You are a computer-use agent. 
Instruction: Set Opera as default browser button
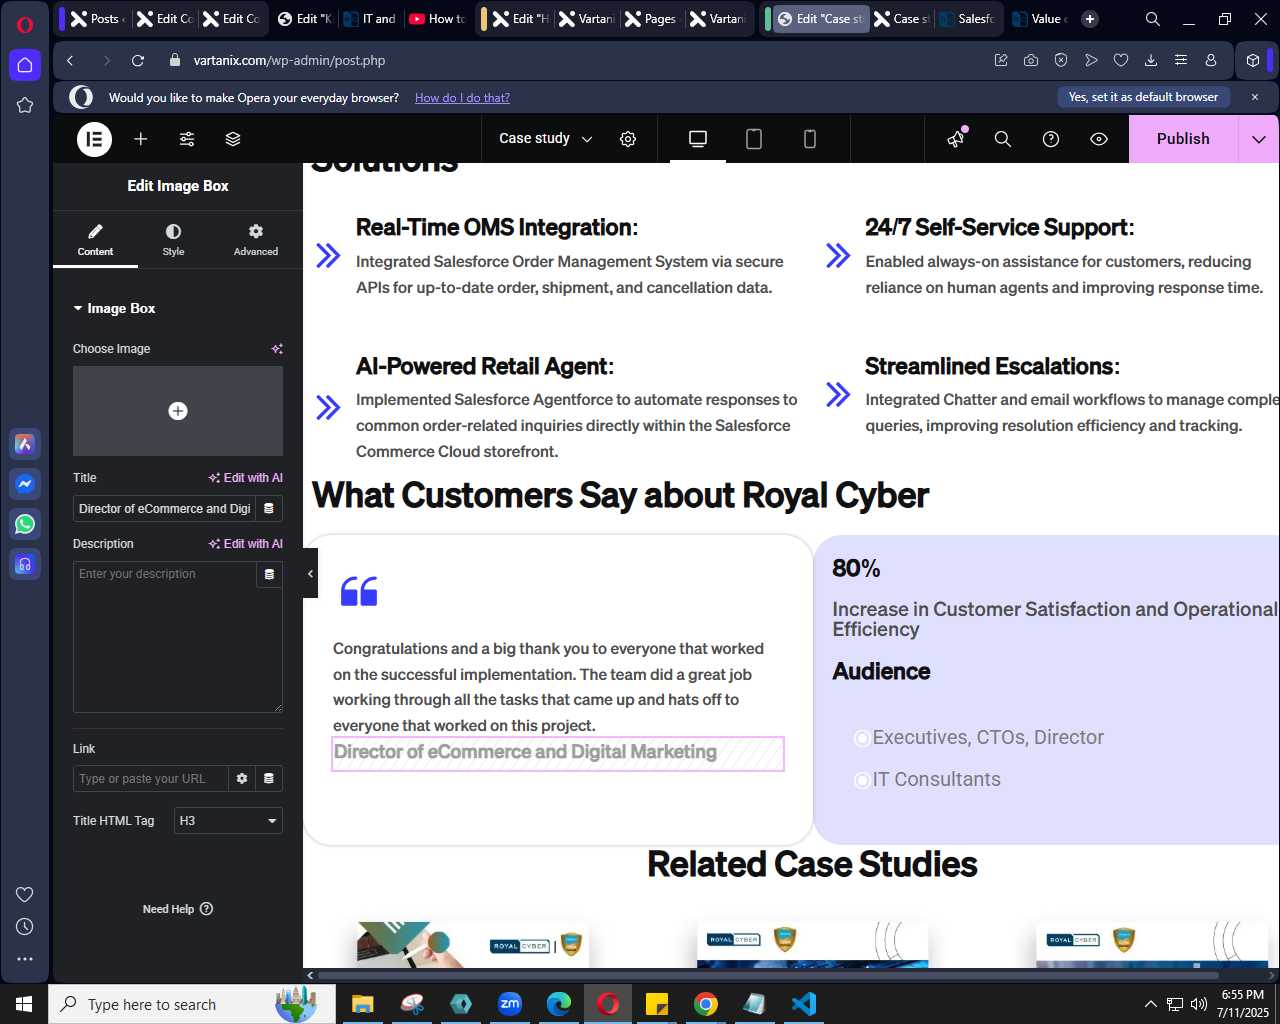[x=1143, y=97]
